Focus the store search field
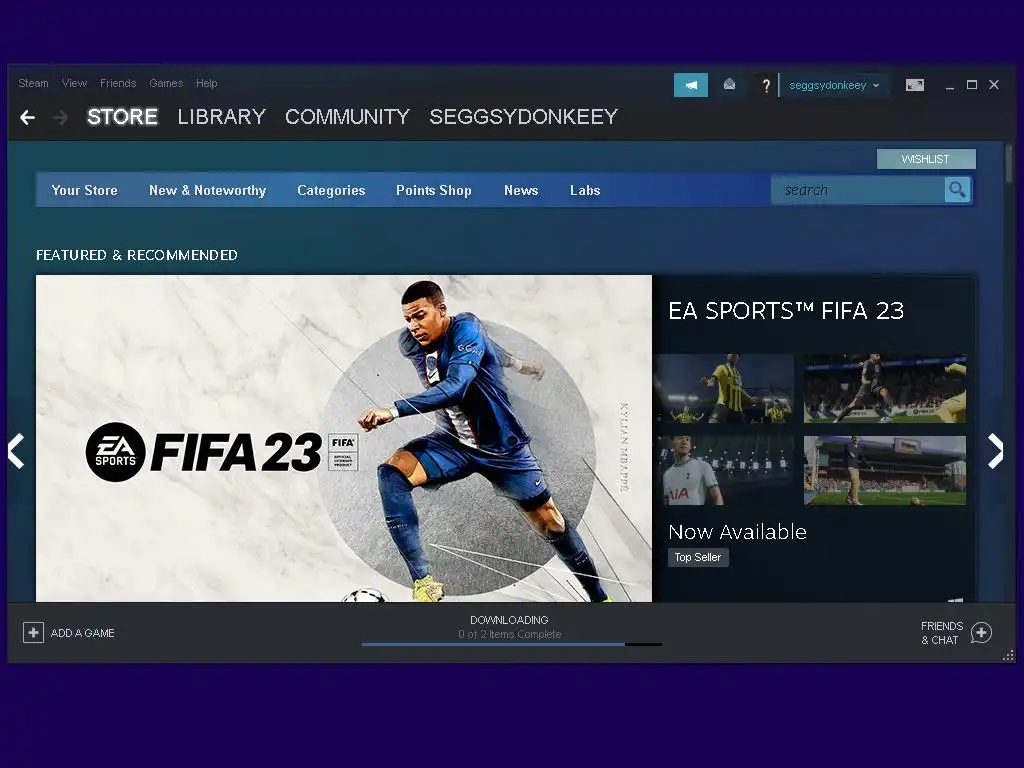This screenshot has height=768, width=1024. pyautogui.click(x=857, y=190)
